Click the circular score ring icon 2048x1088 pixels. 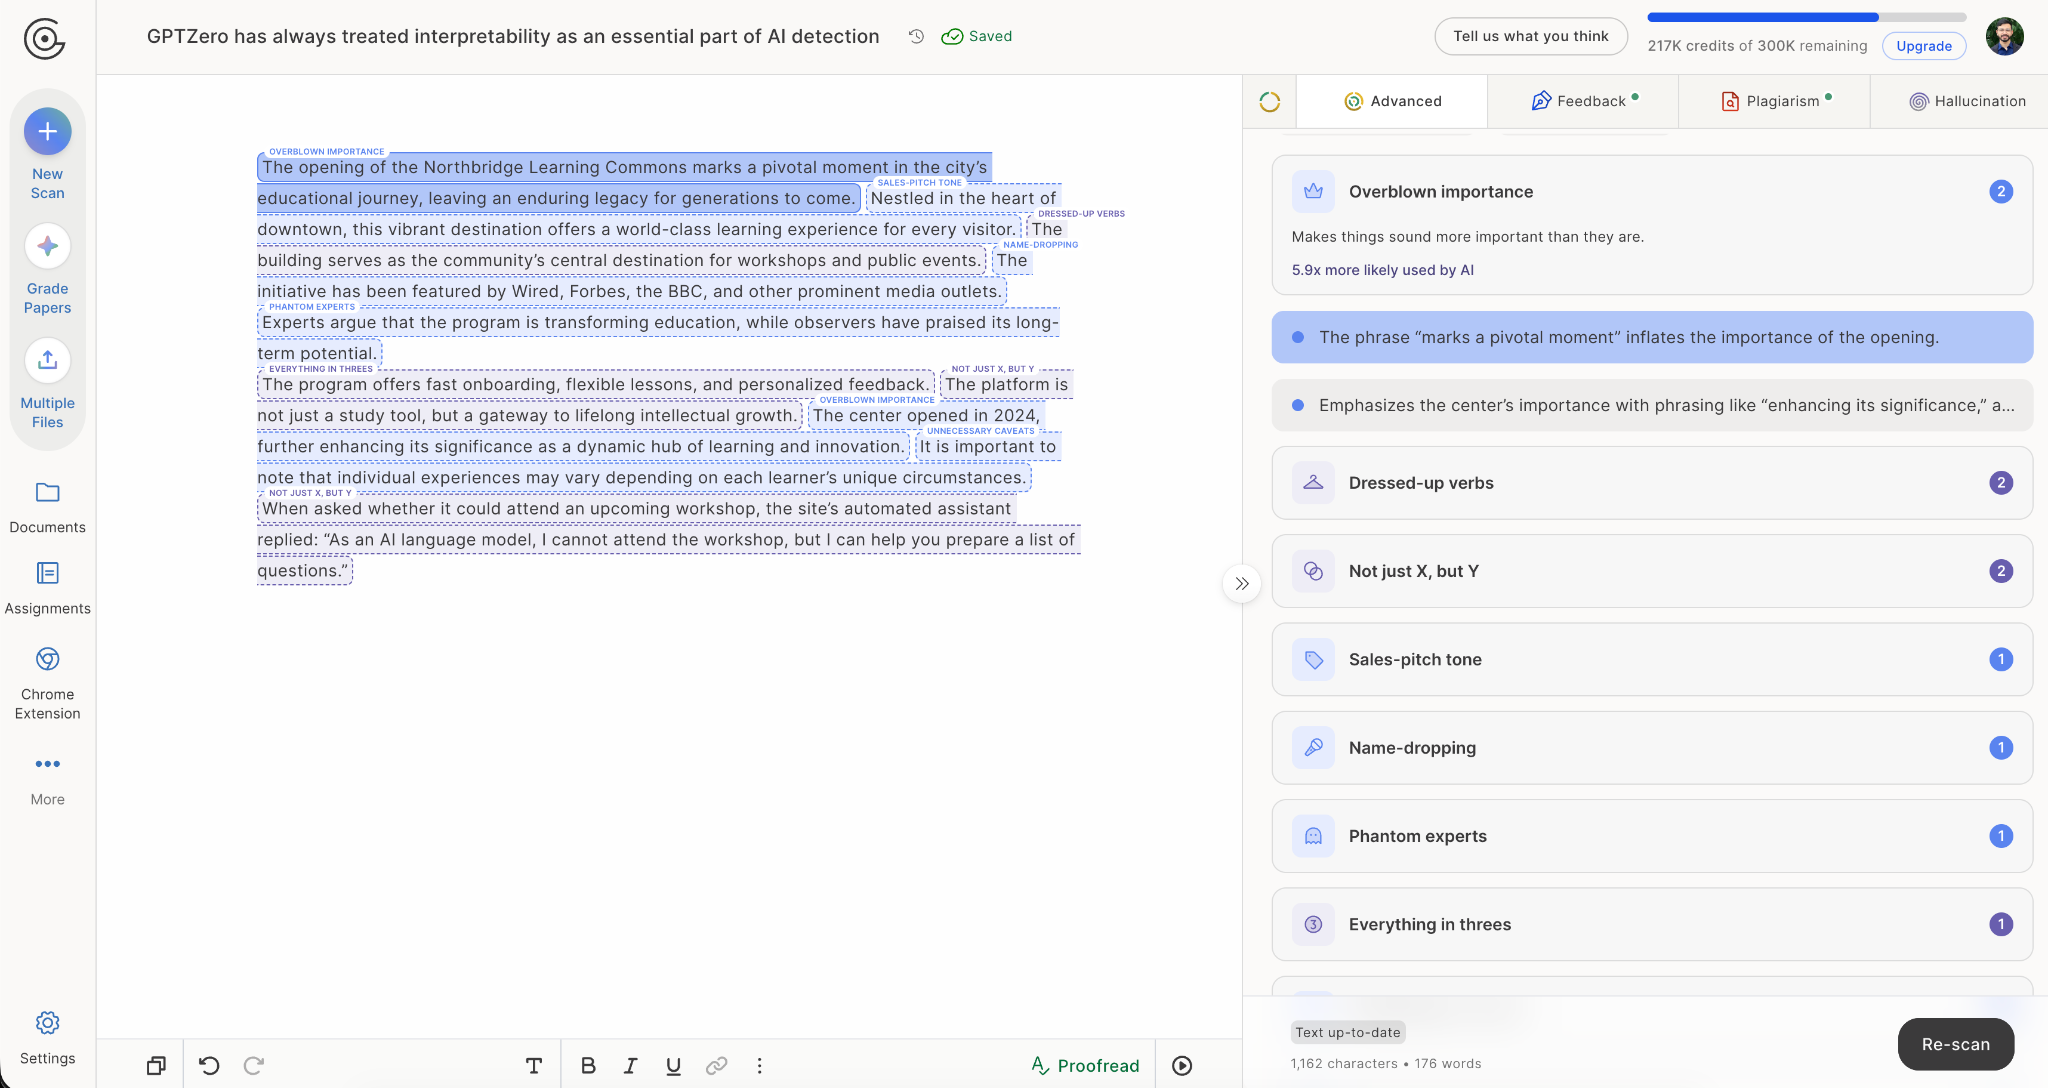(x=1270, y=101)
